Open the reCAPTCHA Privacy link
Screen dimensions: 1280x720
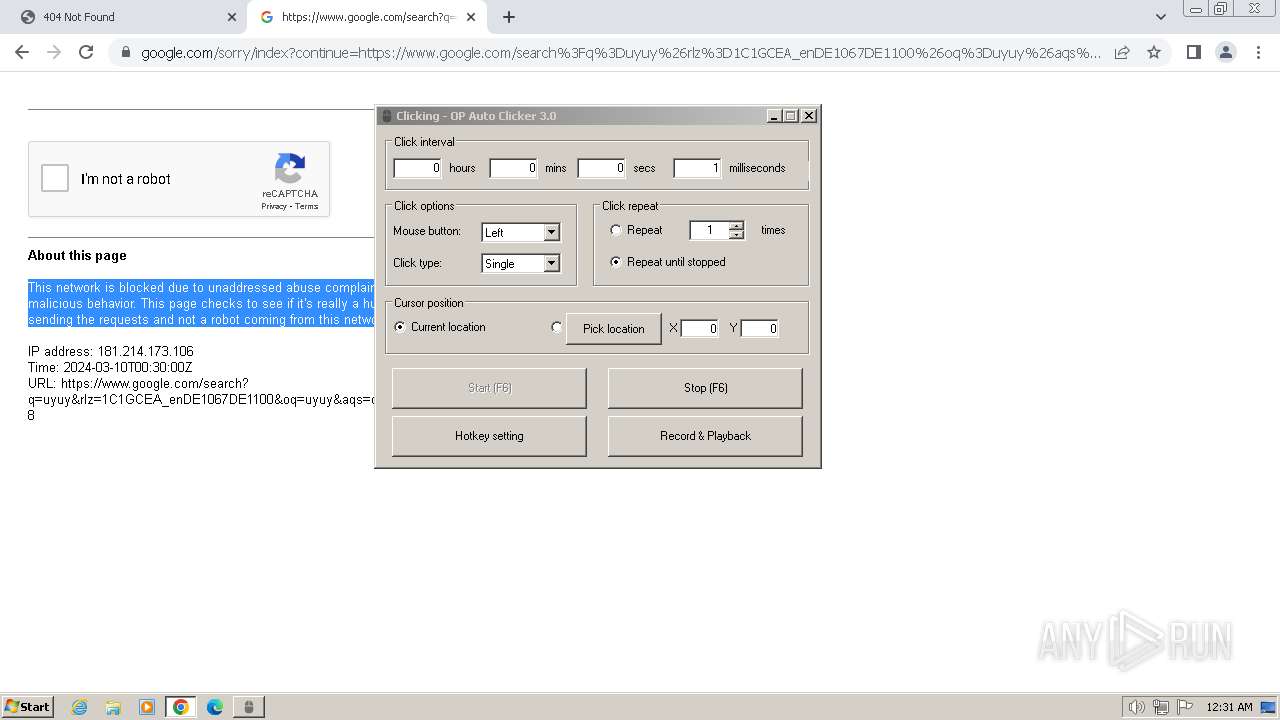(x=274, y=207)
